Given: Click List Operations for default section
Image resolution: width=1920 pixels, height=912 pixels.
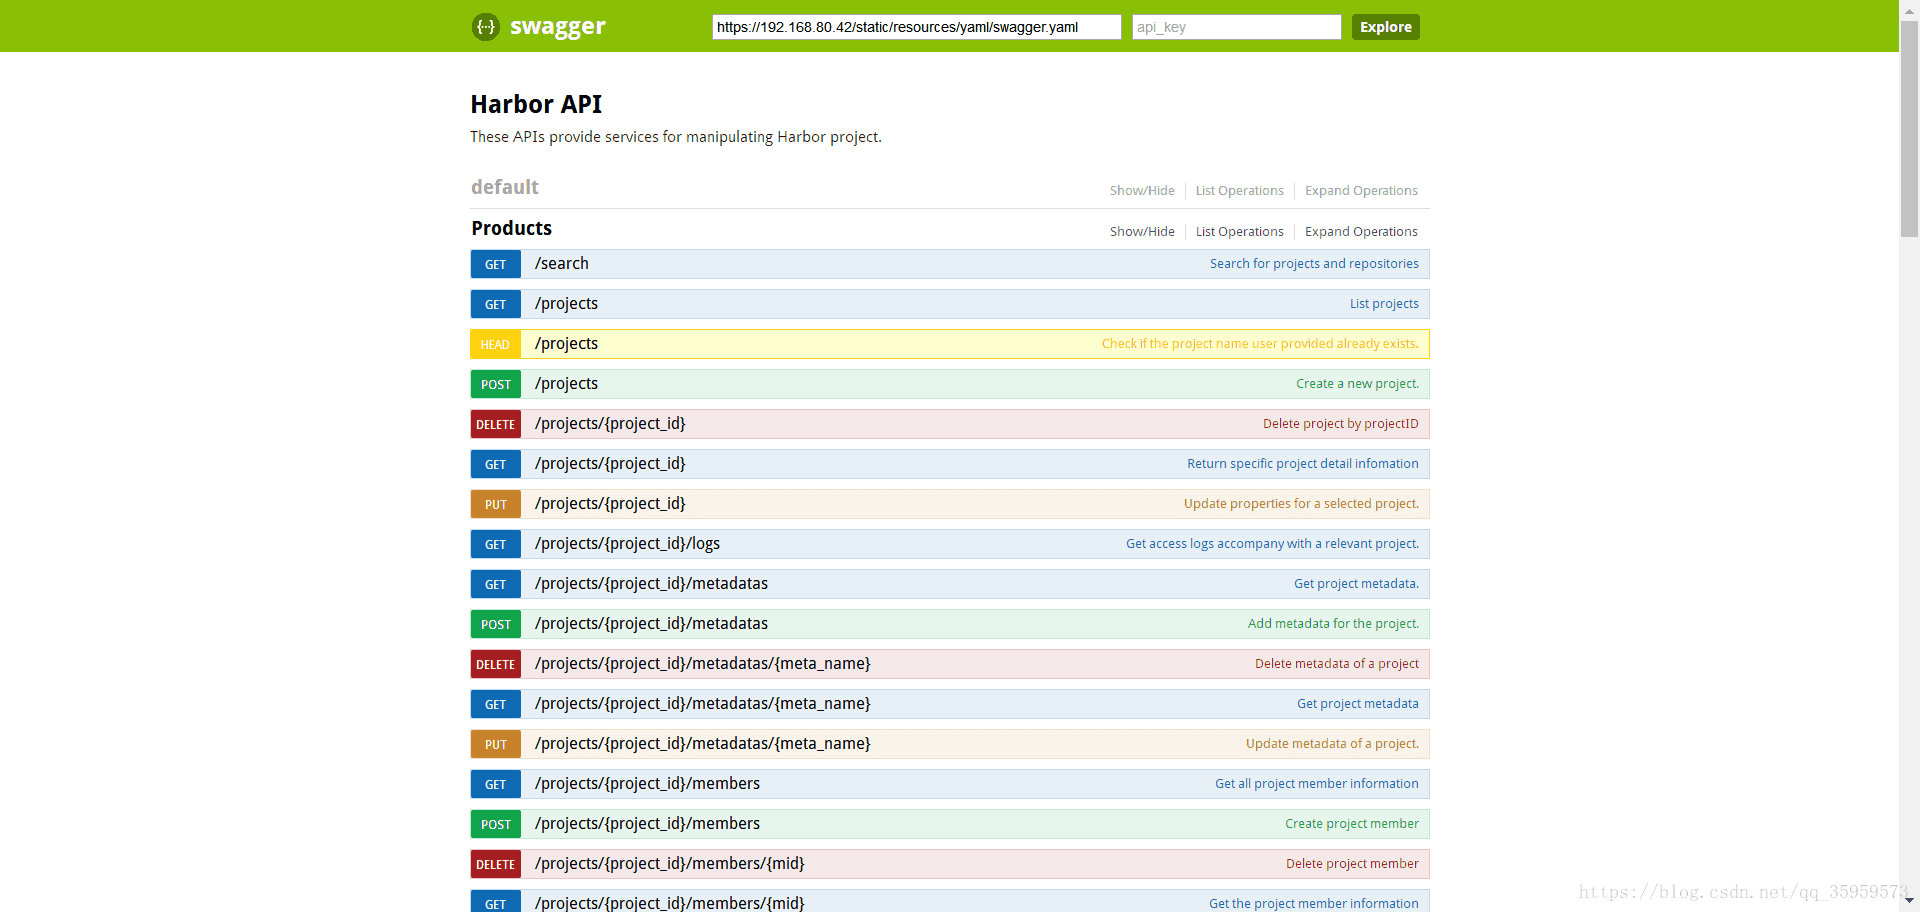Looking at the screenshot, I should pyautogui.click(x=1239, y=191).
